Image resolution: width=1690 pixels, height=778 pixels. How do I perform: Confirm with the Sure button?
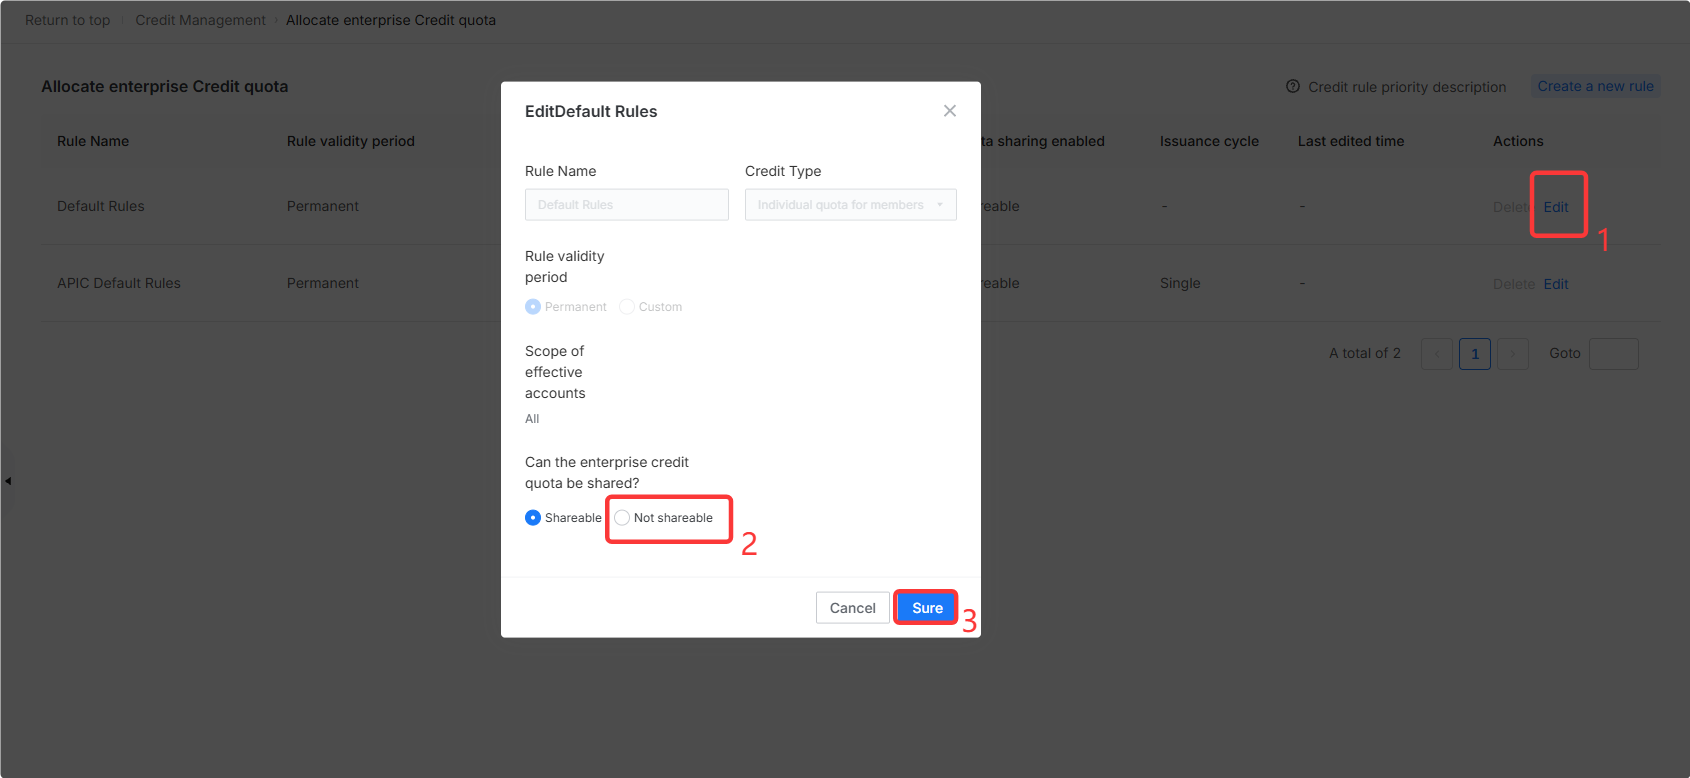point(927,608)
